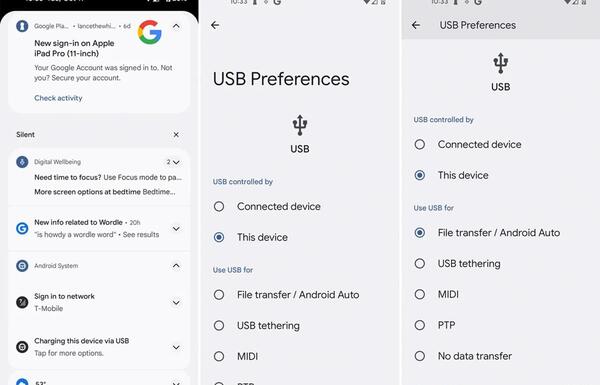Tap the Sign in to network icon
This screenshot has width=600, height=385.
point(22,302)
